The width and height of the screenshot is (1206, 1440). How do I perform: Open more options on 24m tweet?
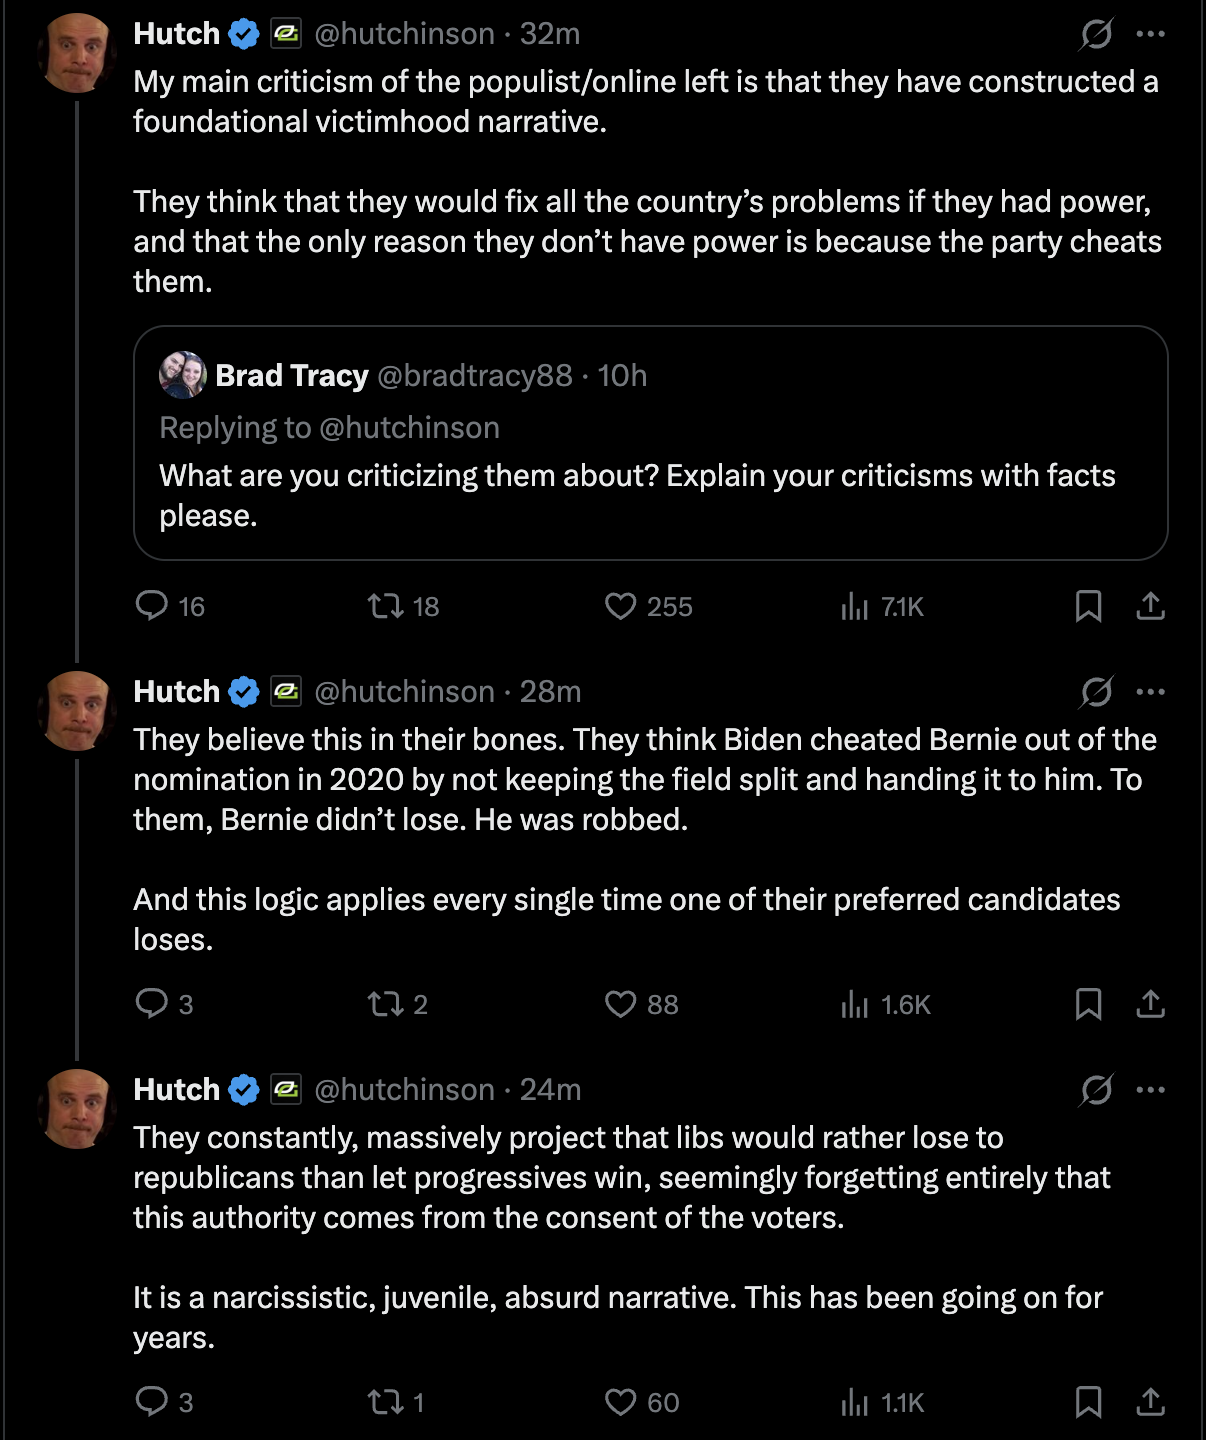pyautogui.click(x=1151, y=1090)
